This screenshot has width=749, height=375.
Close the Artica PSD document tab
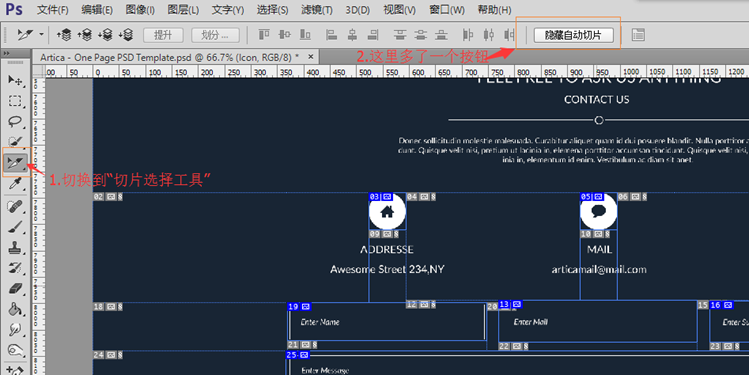(x=311, y=57)
